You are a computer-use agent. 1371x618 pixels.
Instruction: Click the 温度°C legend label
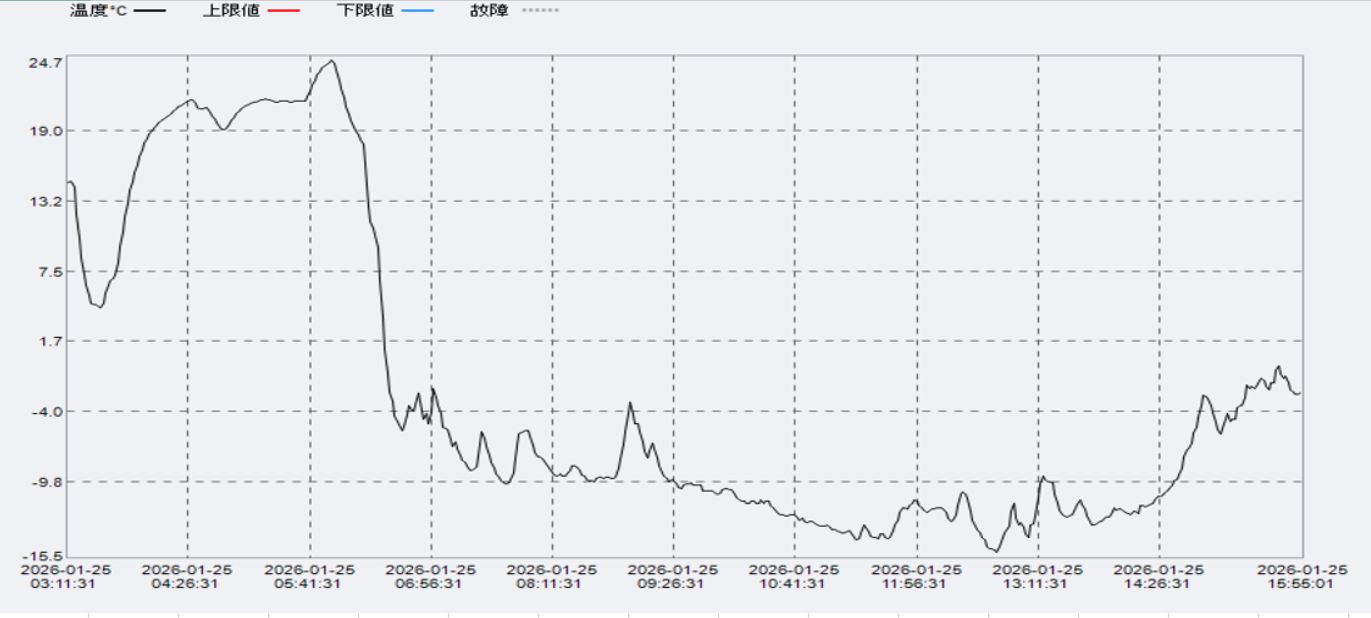(98, 11)
